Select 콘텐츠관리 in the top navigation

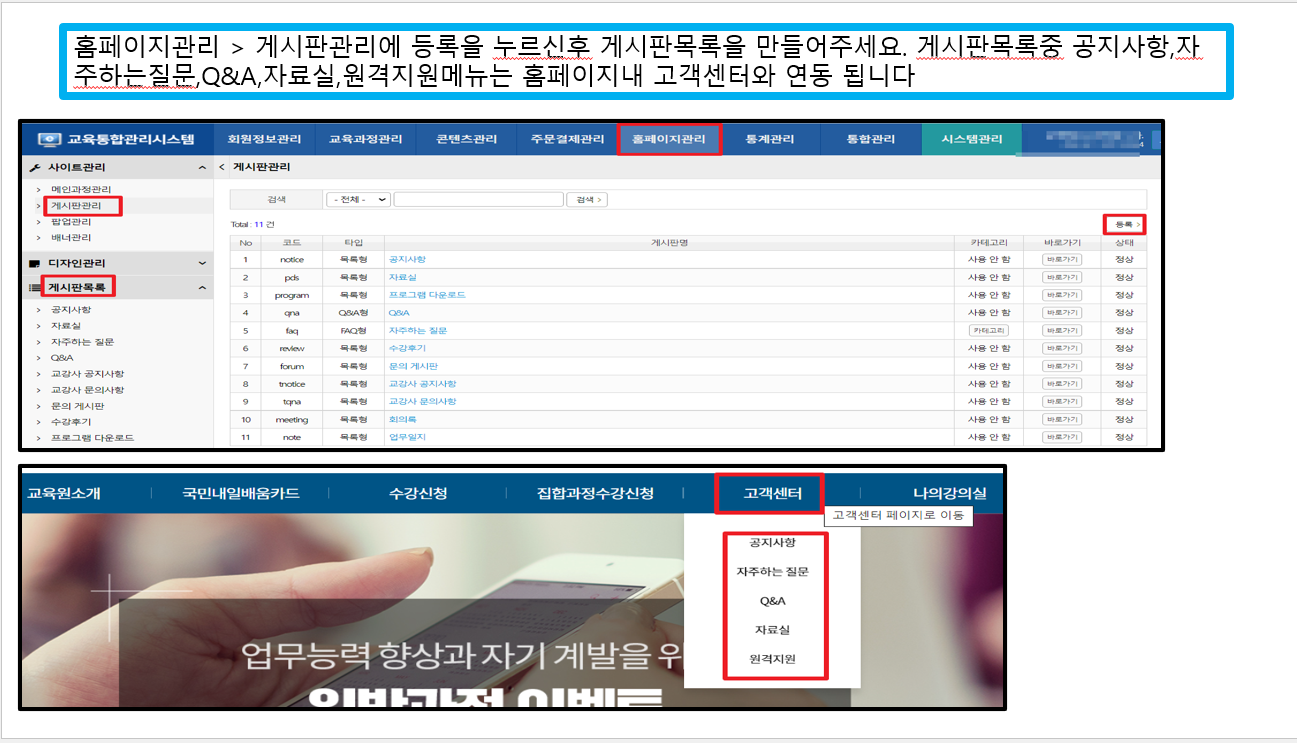coord(467,140)
